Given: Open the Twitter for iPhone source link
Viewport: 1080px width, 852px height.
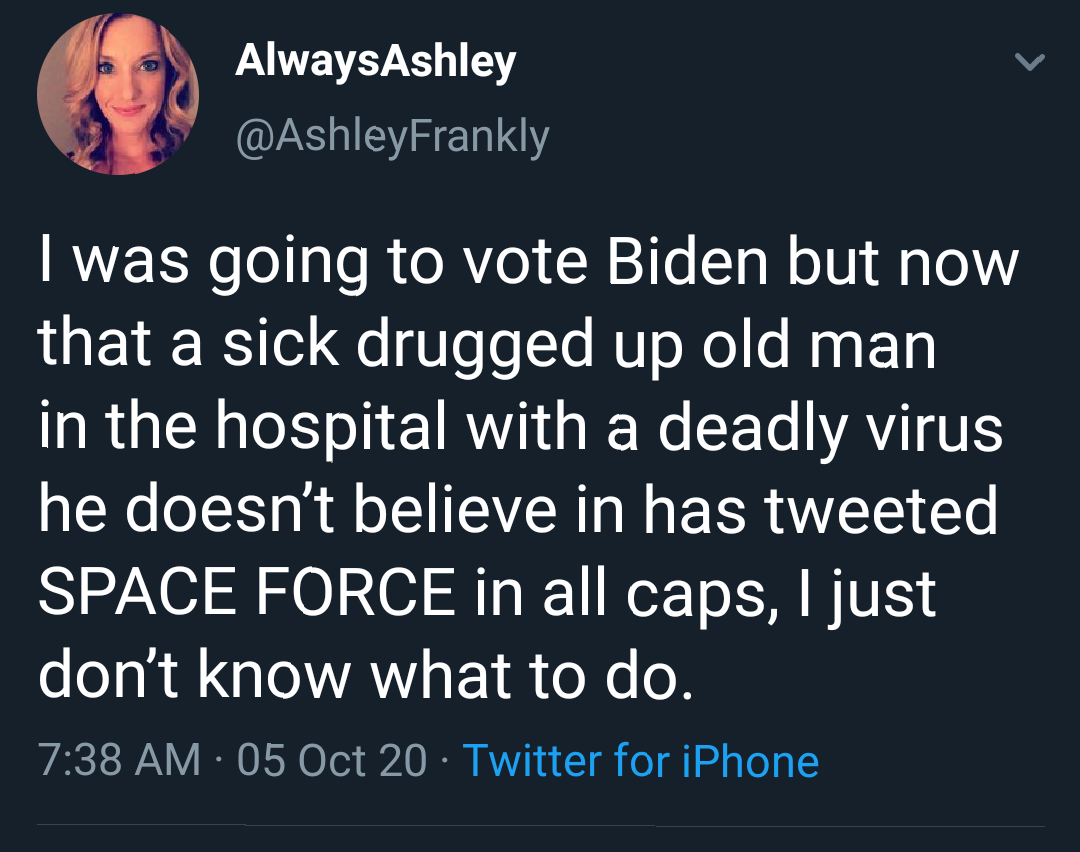Looking at the screenshot, I should tap(640, 760).
